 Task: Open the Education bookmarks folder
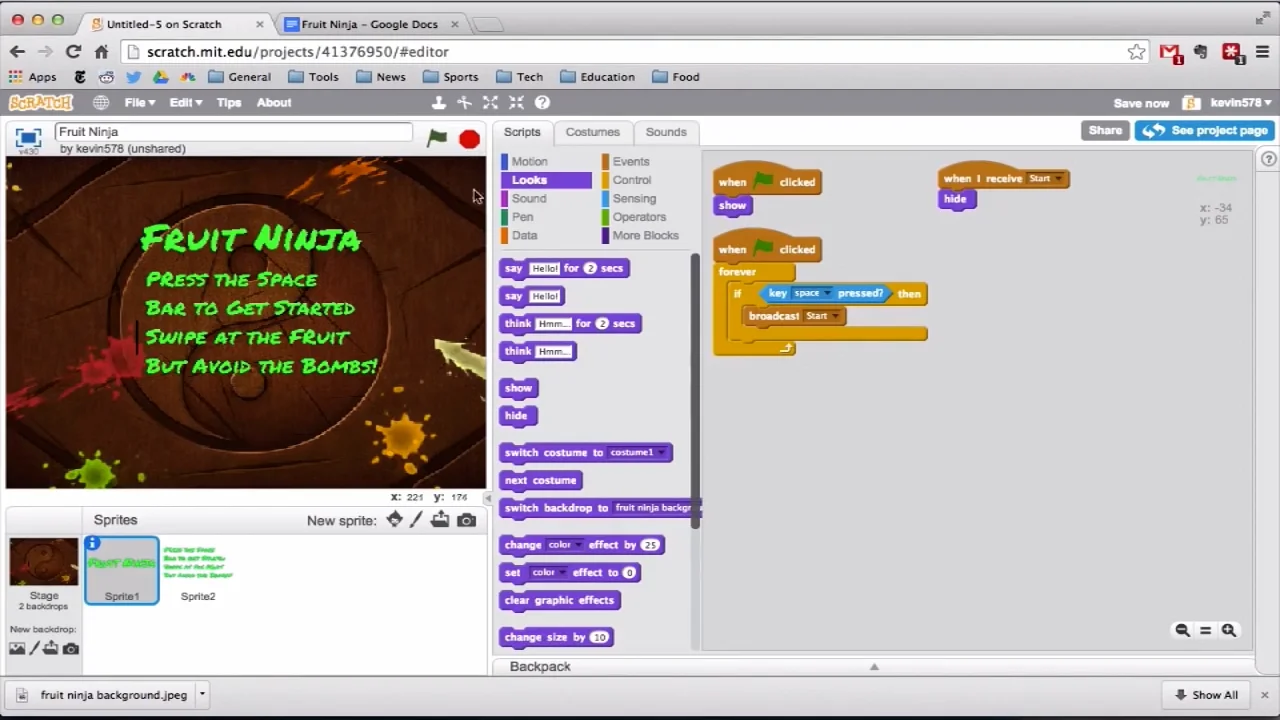point(597,77)
